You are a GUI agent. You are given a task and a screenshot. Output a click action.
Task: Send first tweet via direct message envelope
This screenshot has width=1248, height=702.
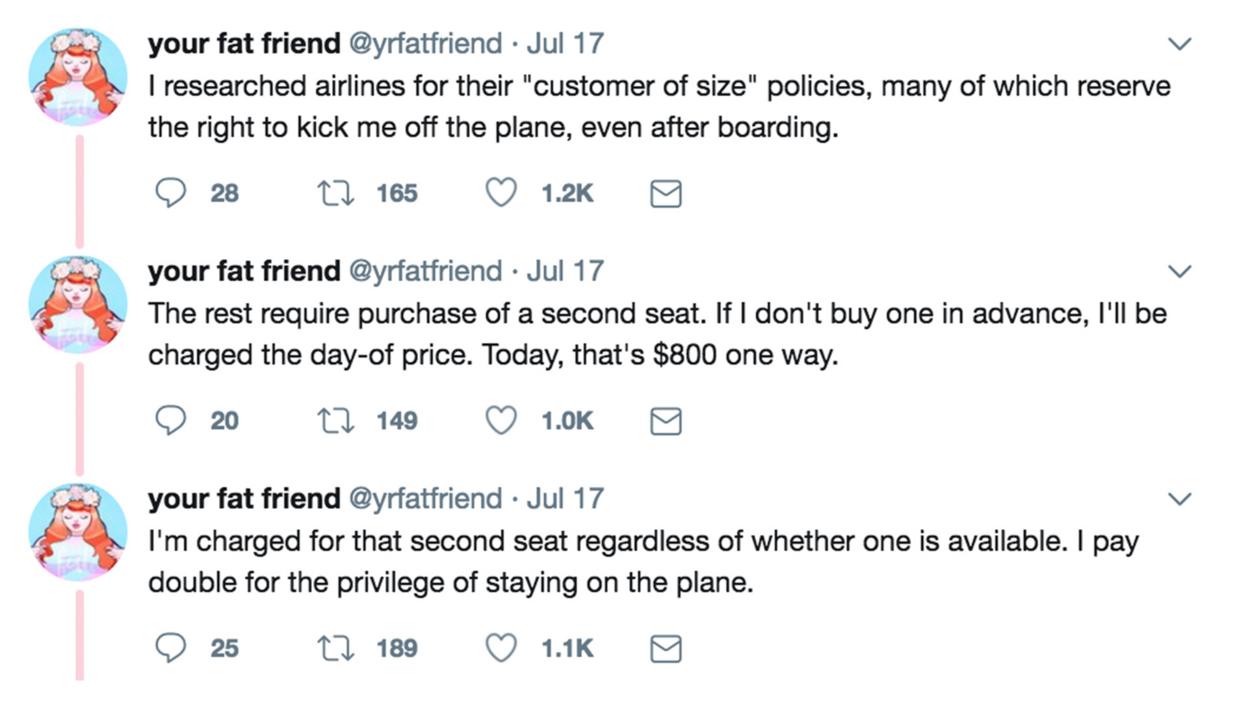666,194
